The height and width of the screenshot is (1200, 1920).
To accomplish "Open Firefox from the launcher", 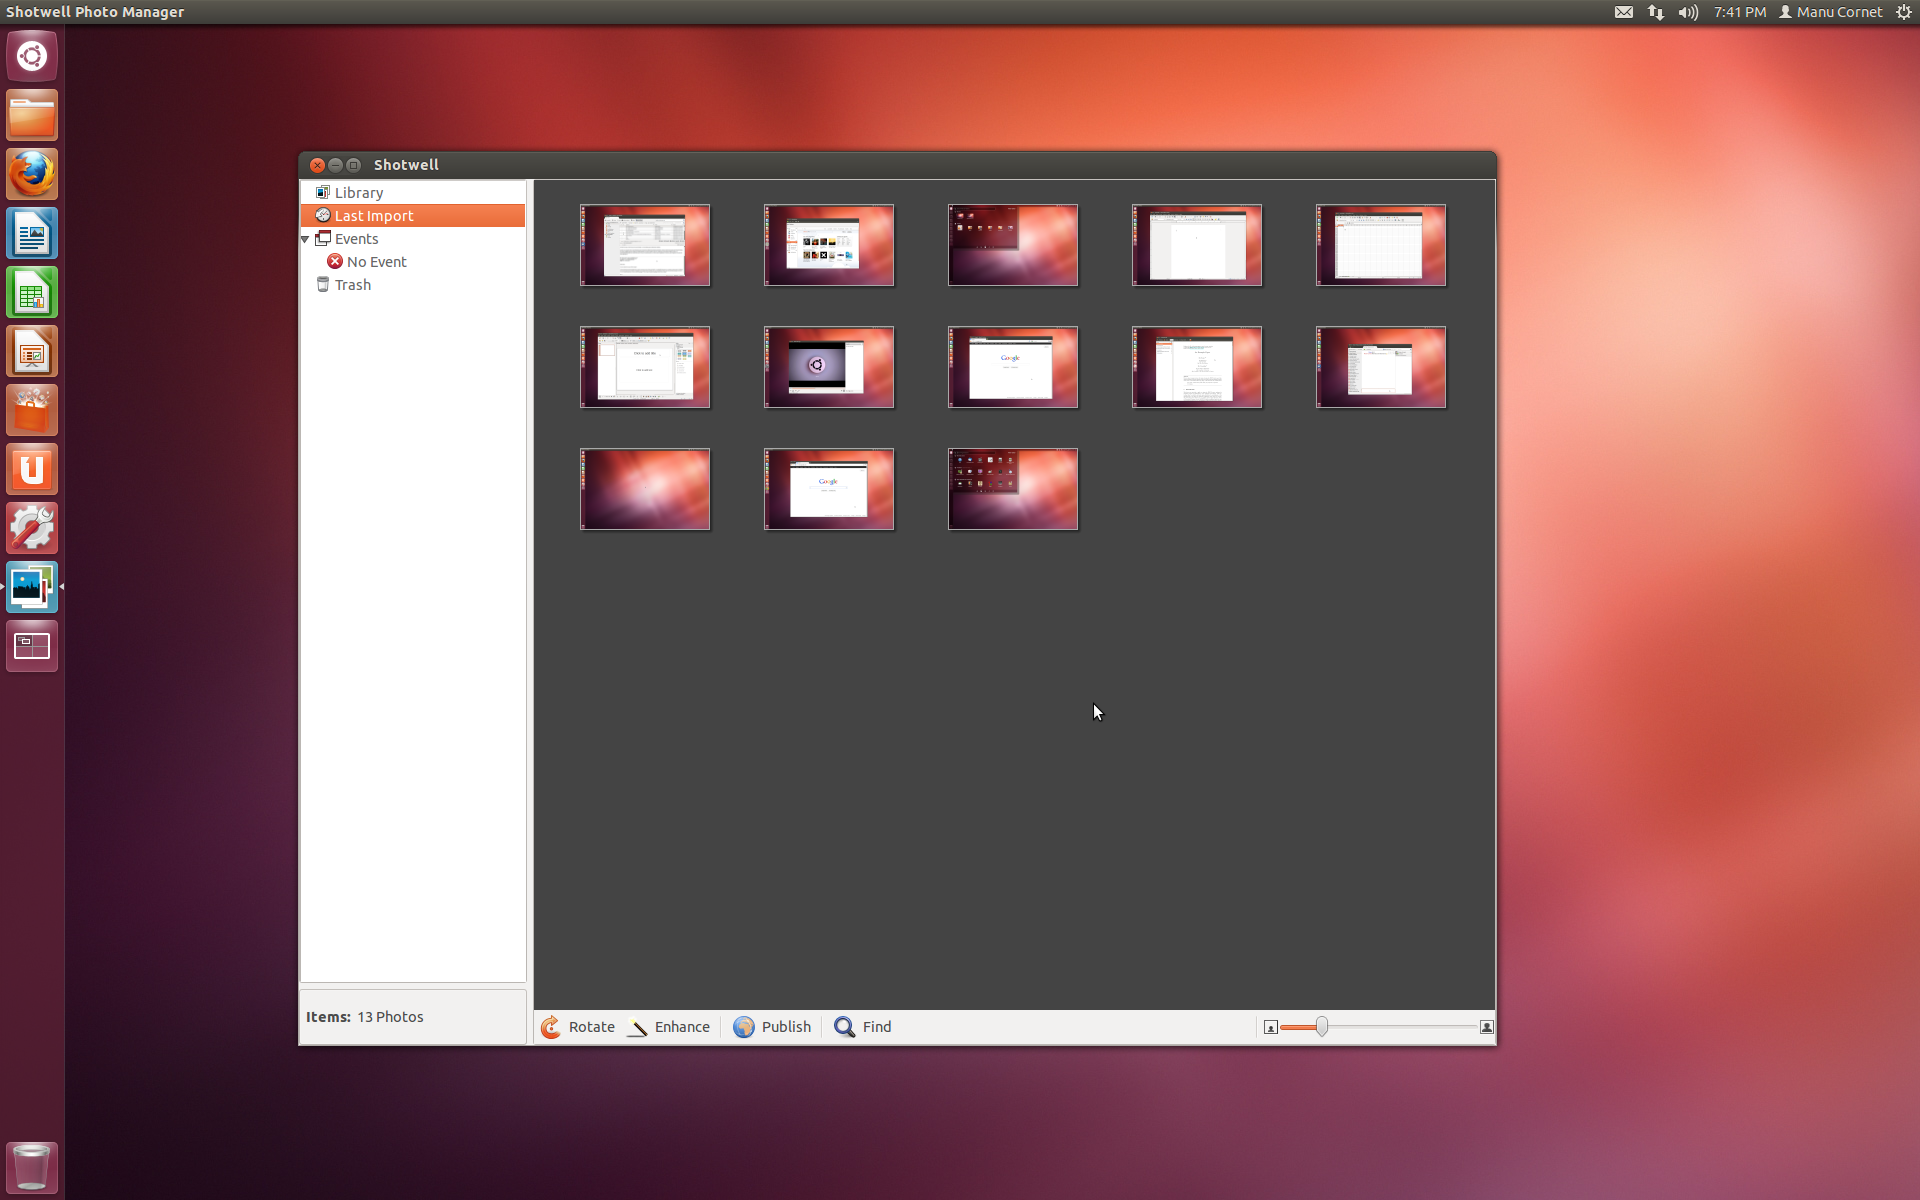I will pos(32,175).
